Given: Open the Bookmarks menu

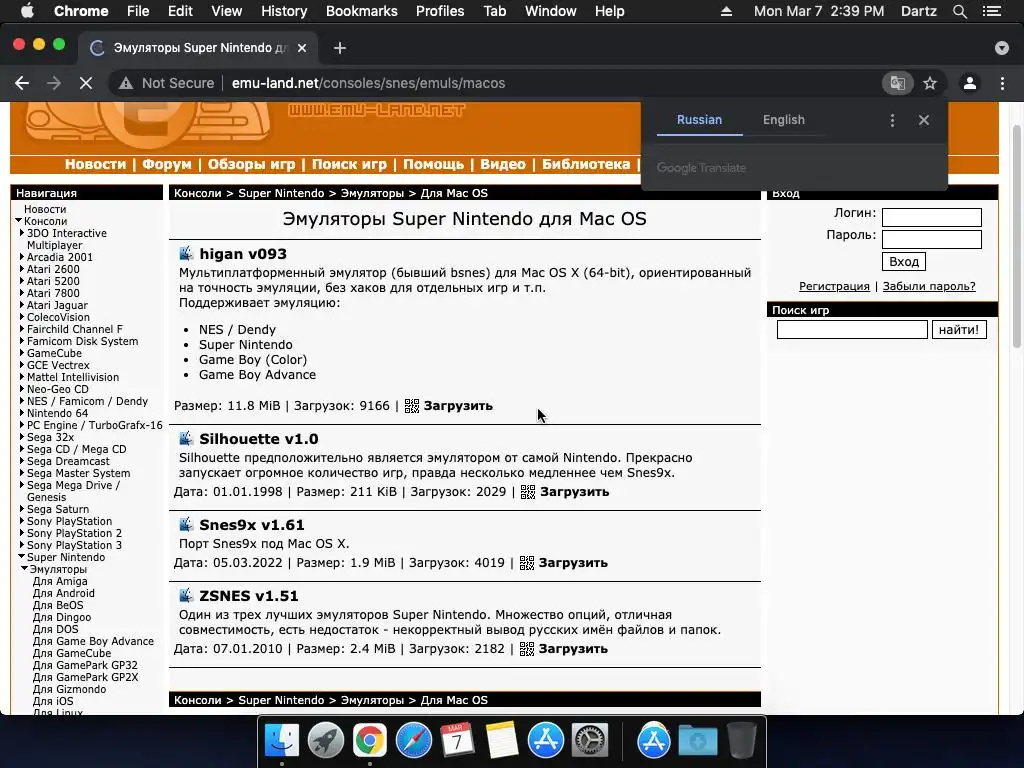Looking at the screenshot, I should tap(361, 11).
